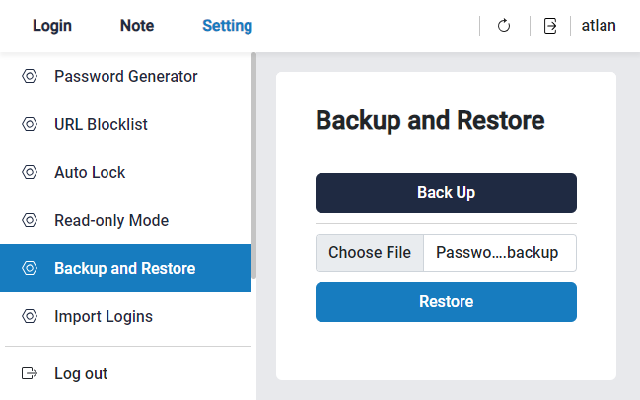Switch to the Login tab
The width and height of the screenshot is (640, 400).
[52, 26]
